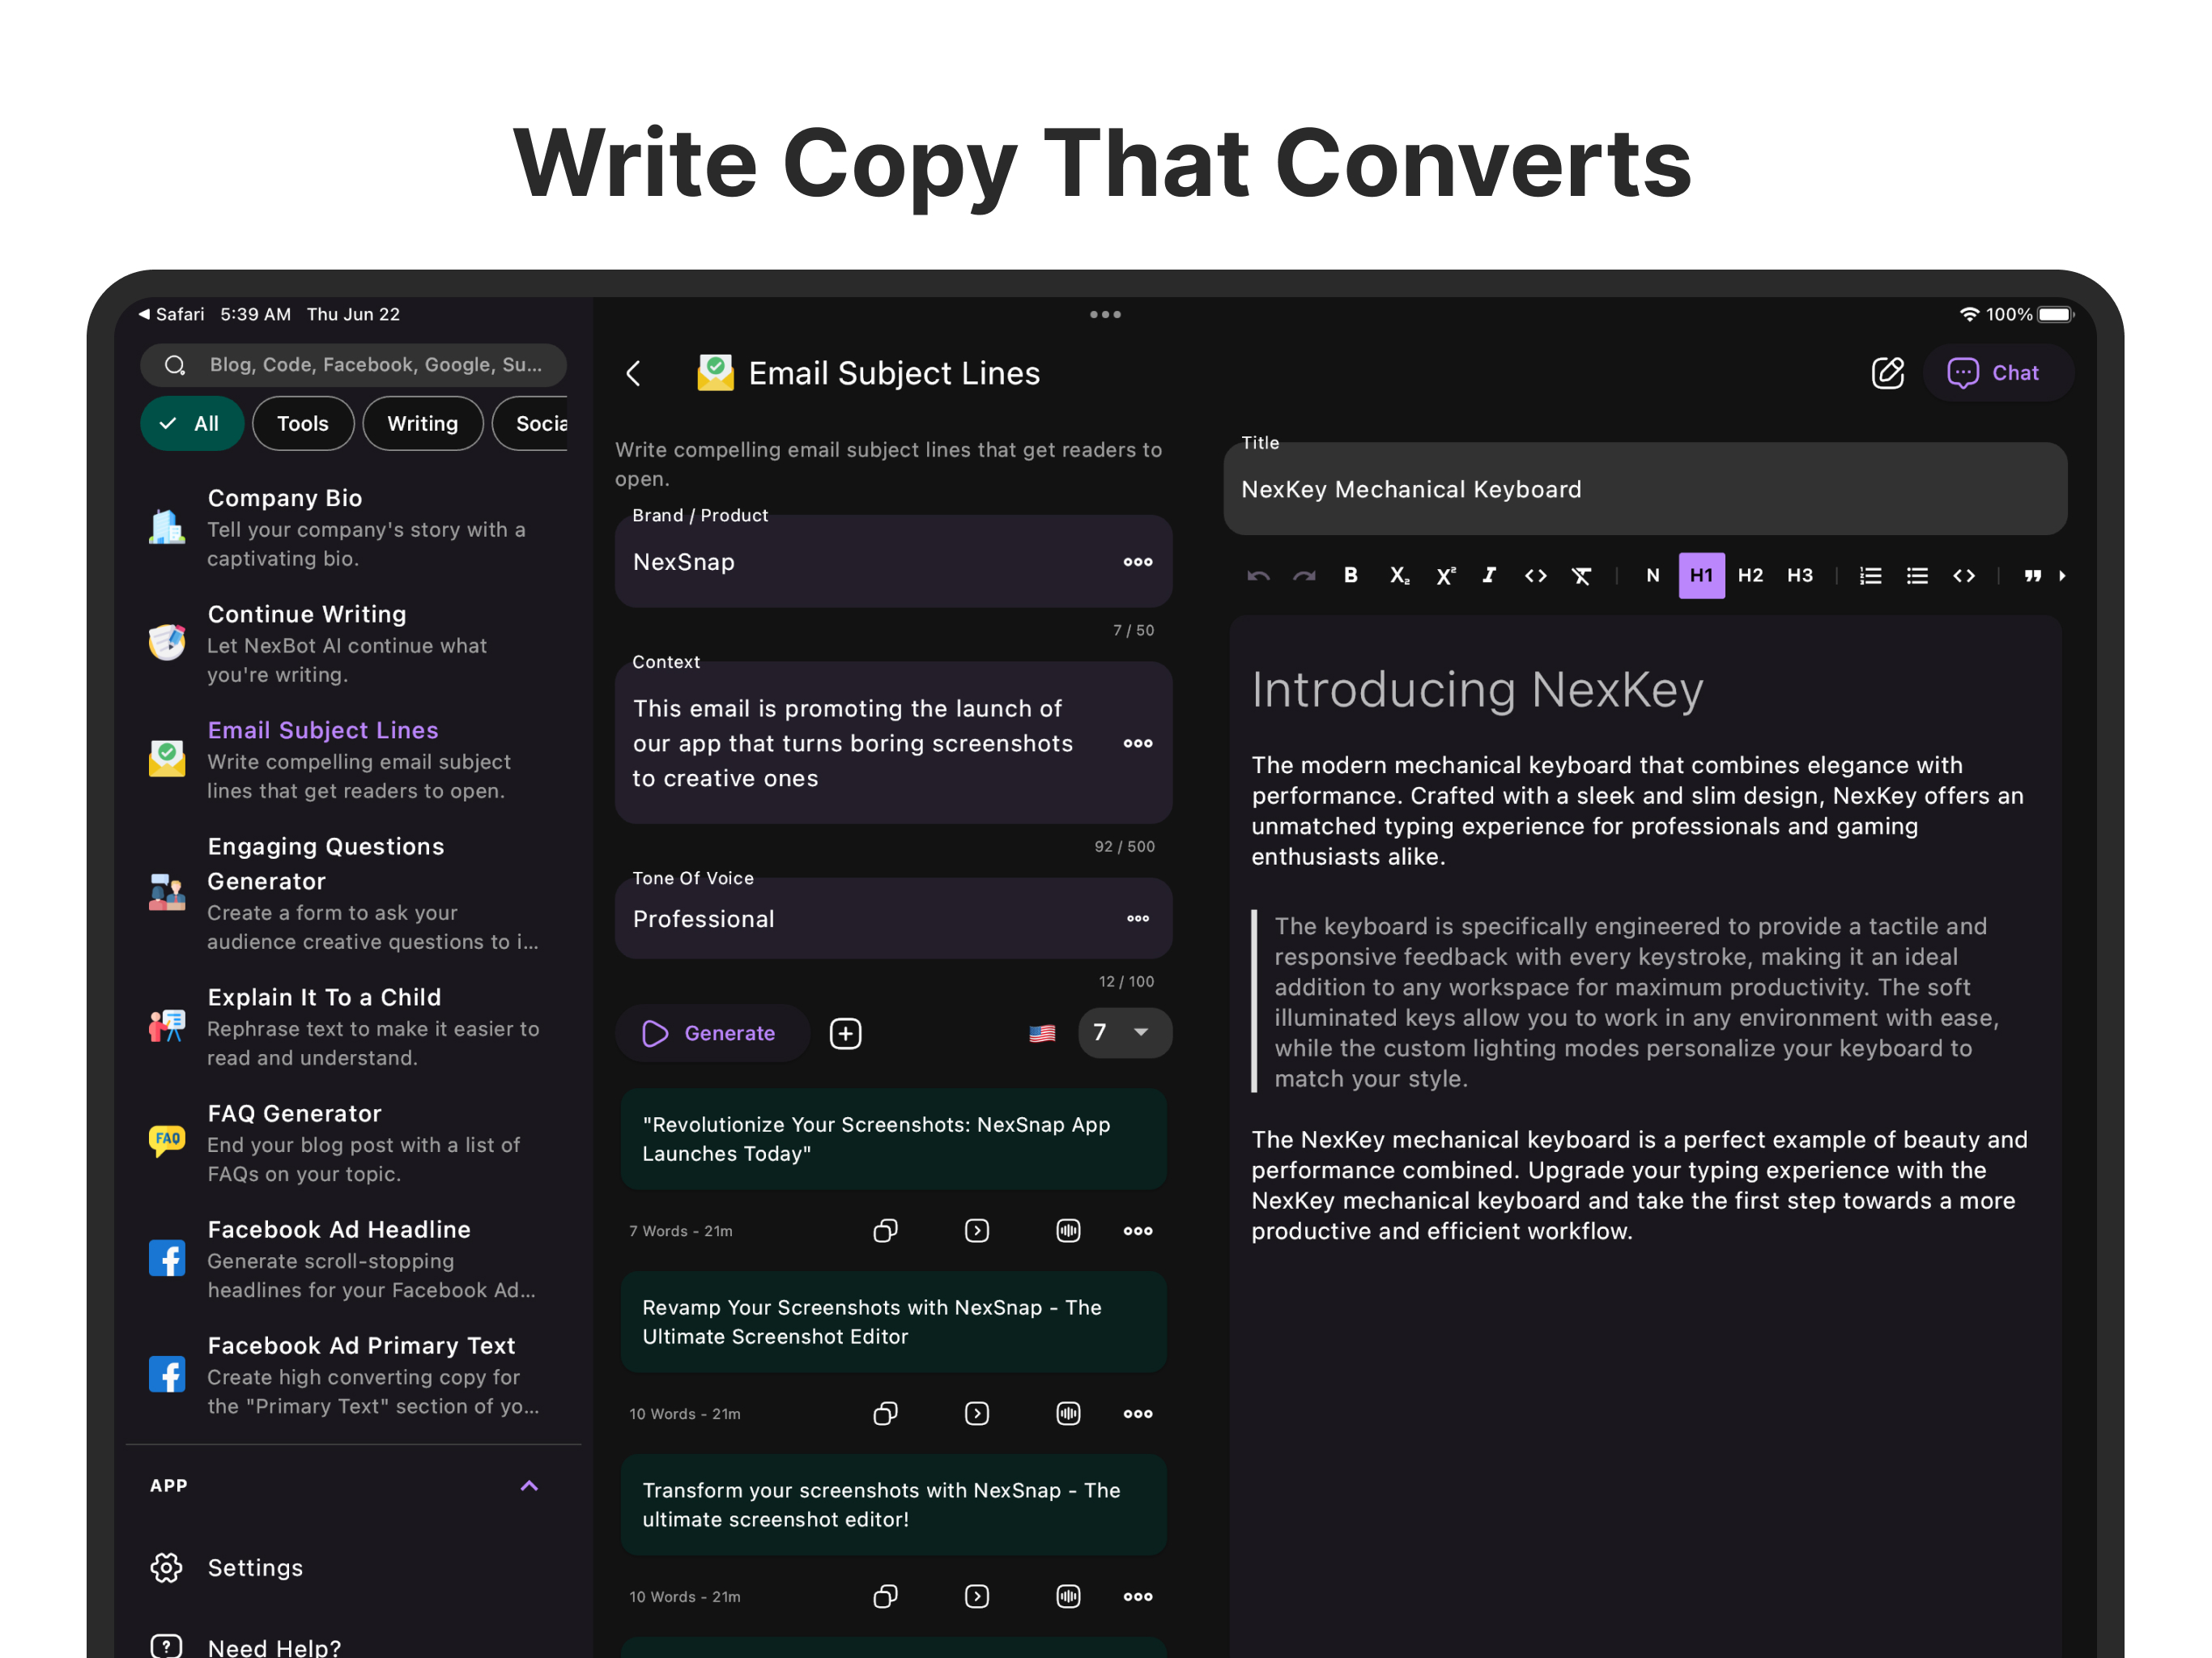The image size is (2212, 1658).
Task: Select the US flag language selector
Action: pos(1042,1033)
